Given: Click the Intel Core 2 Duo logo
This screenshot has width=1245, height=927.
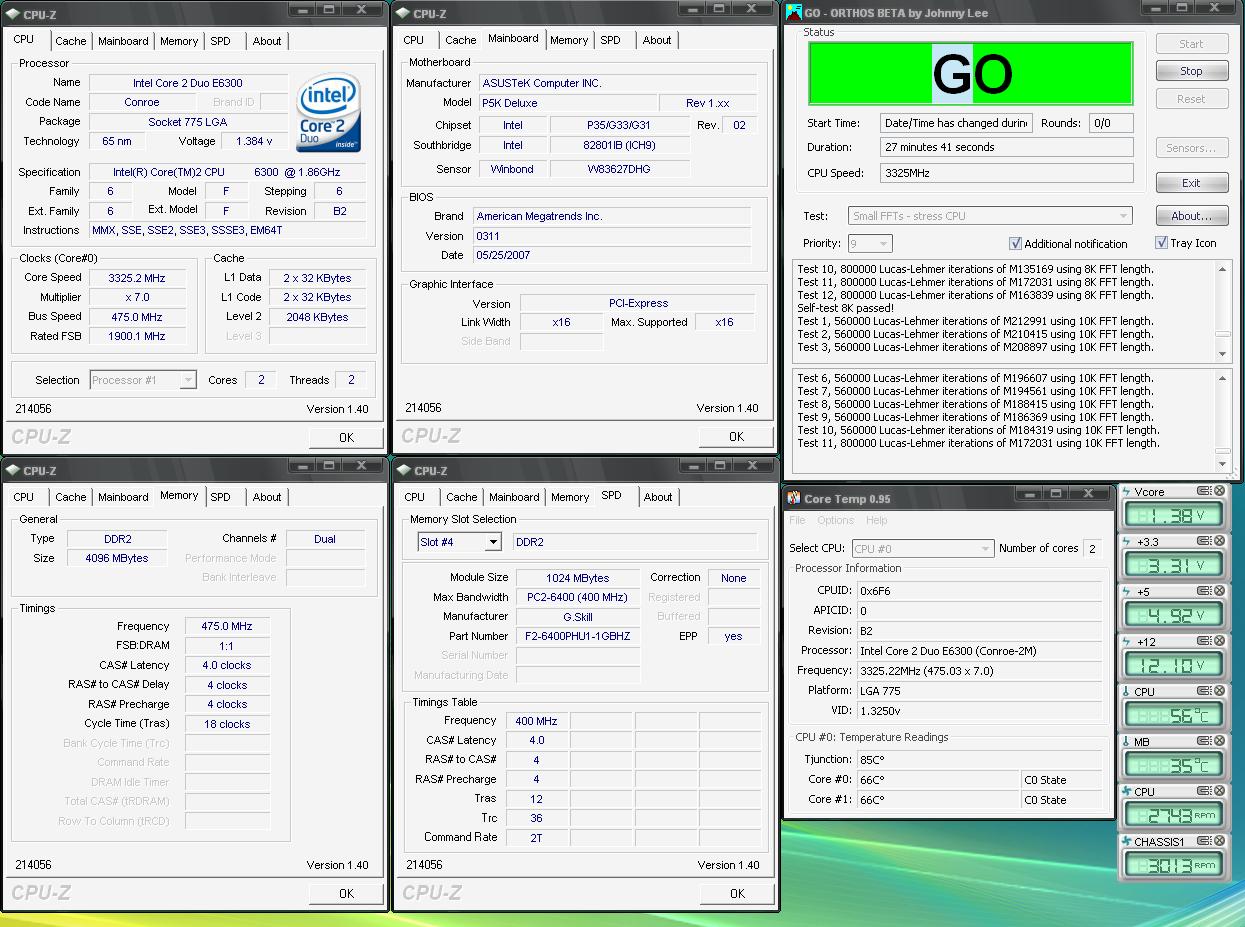Looking at the screenshot, I should (x=329, y=112).
